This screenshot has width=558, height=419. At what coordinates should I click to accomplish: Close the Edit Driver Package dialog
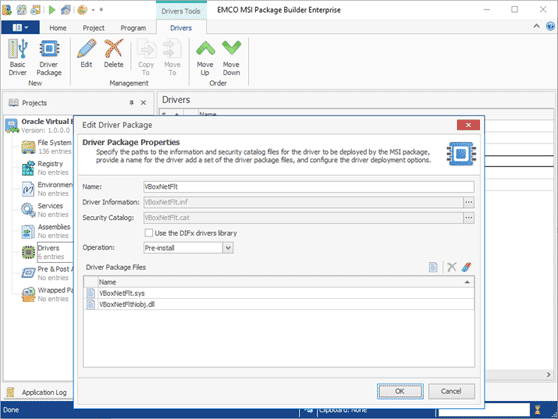[468, 125]
